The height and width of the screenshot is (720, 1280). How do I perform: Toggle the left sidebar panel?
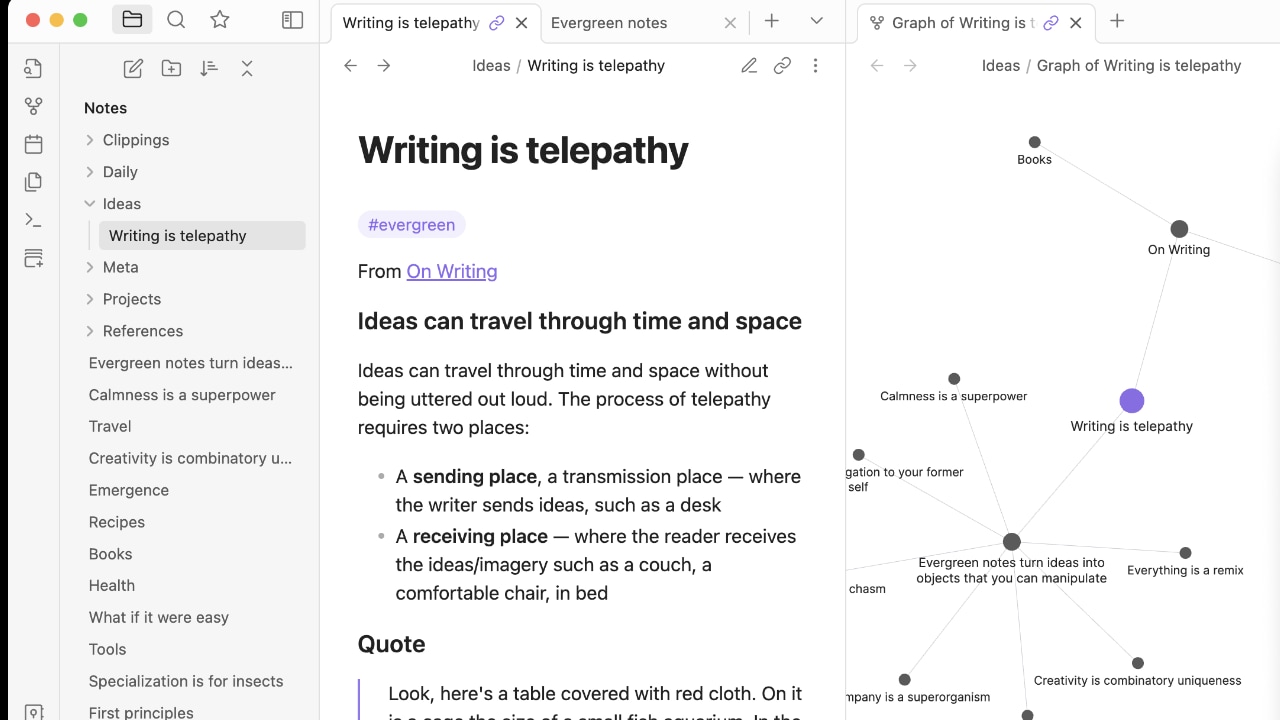point(292,20)
